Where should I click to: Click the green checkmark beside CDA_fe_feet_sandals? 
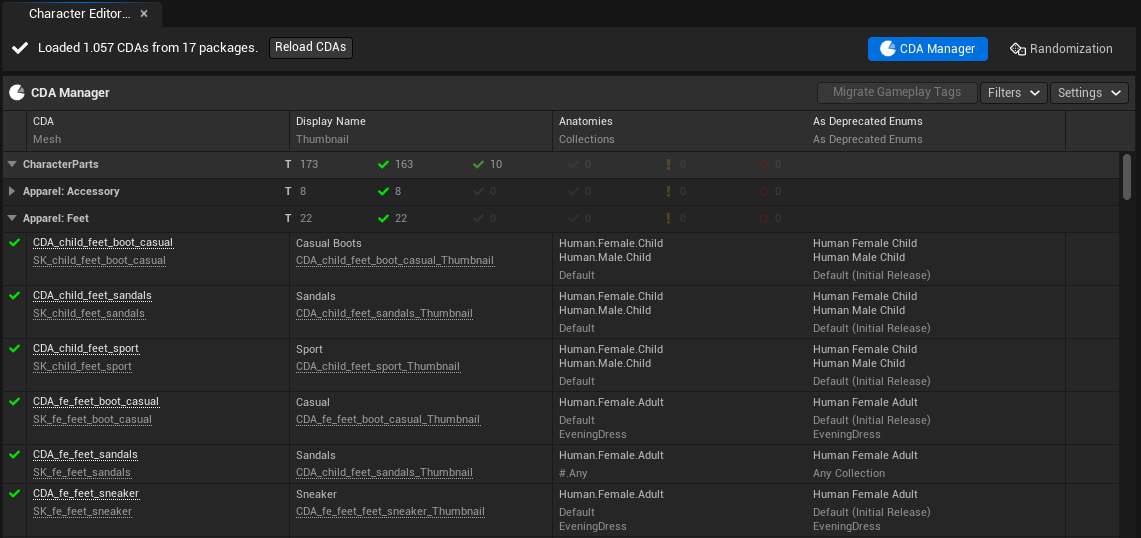point(14,455)
